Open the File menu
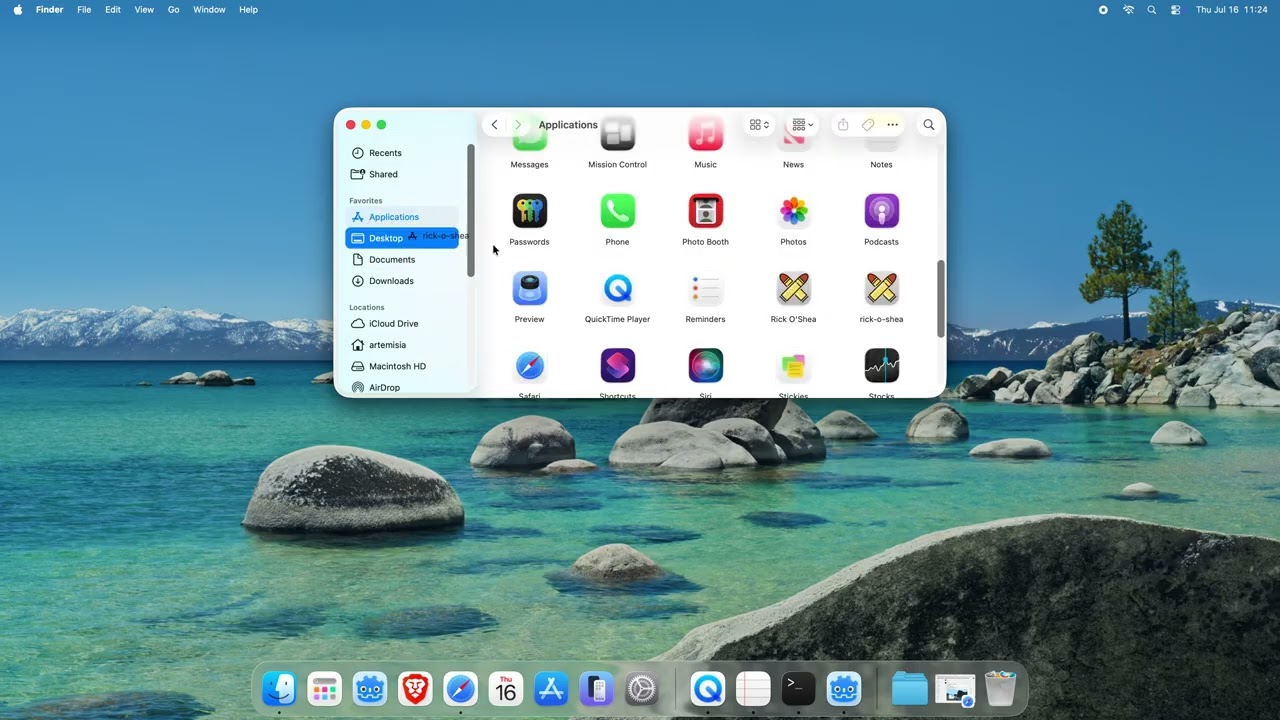 click(84, 10)
